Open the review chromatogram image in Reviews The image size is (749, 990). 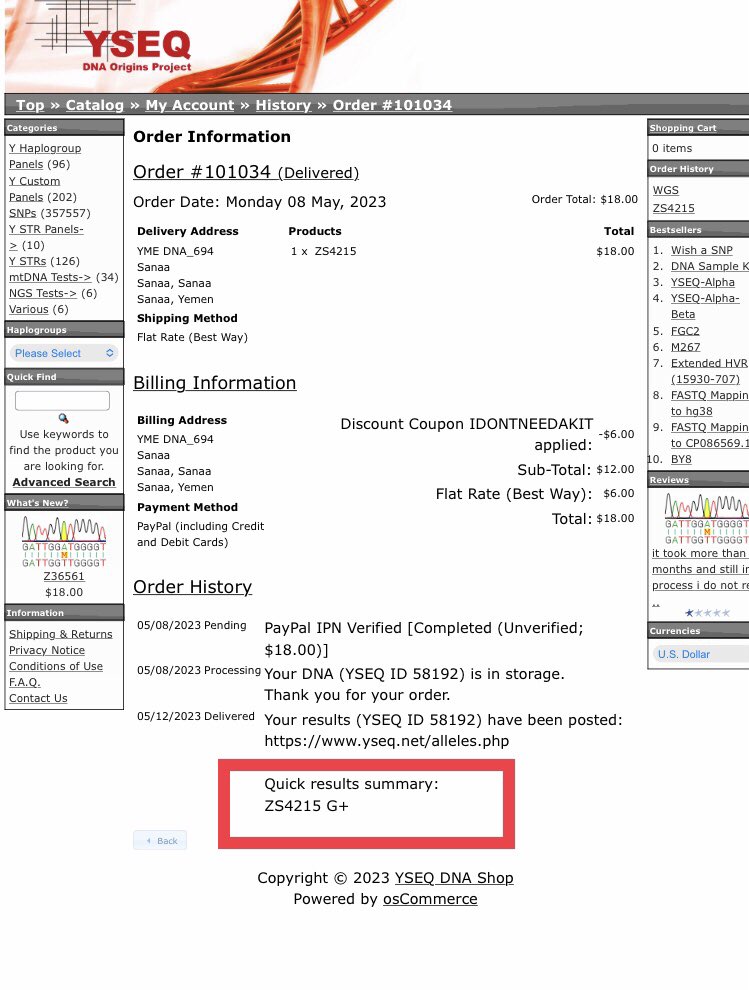pyautogui.click(x=706, y=519)
